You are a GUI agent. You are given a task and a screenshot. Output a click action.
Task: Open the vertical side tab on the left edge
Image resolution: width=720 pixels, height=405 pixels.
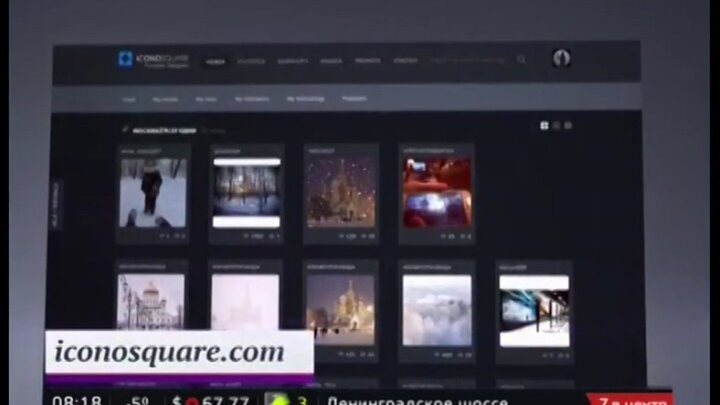coord(56,206)
